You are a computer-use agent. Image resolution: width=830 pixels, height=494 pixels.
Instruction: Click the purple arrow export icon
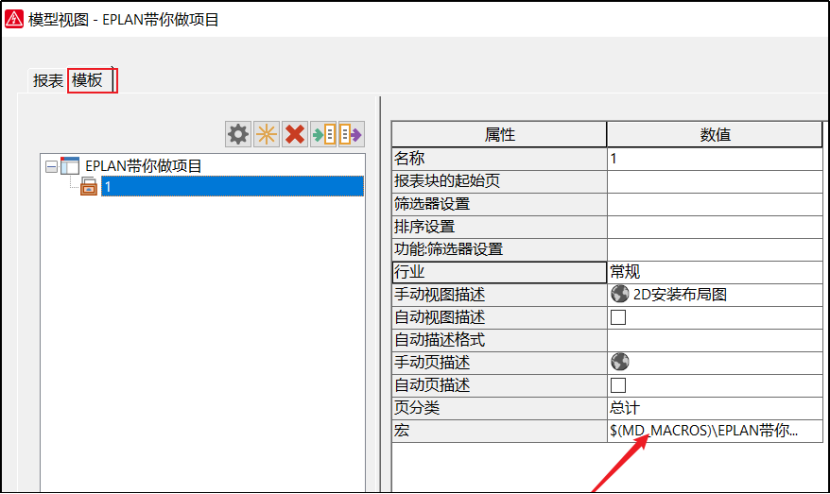click(x=351, y=134)
